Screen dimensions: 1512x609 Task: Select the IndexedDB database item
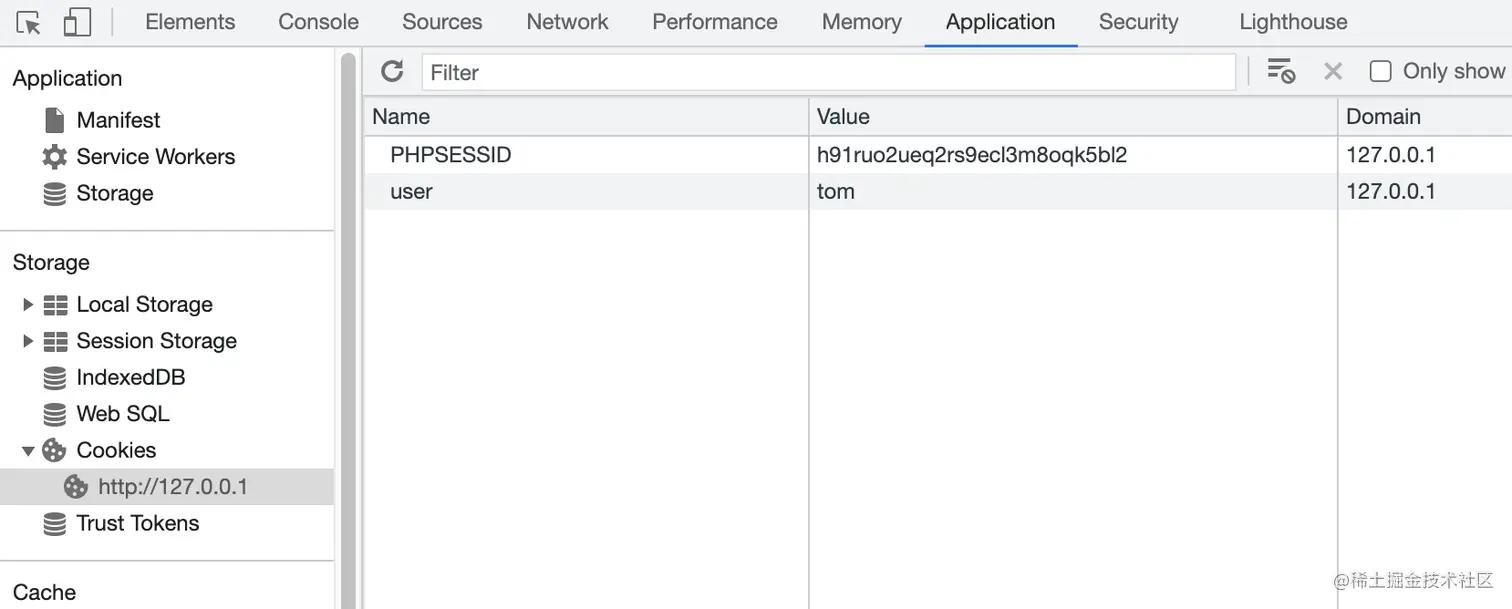(130, 378)
